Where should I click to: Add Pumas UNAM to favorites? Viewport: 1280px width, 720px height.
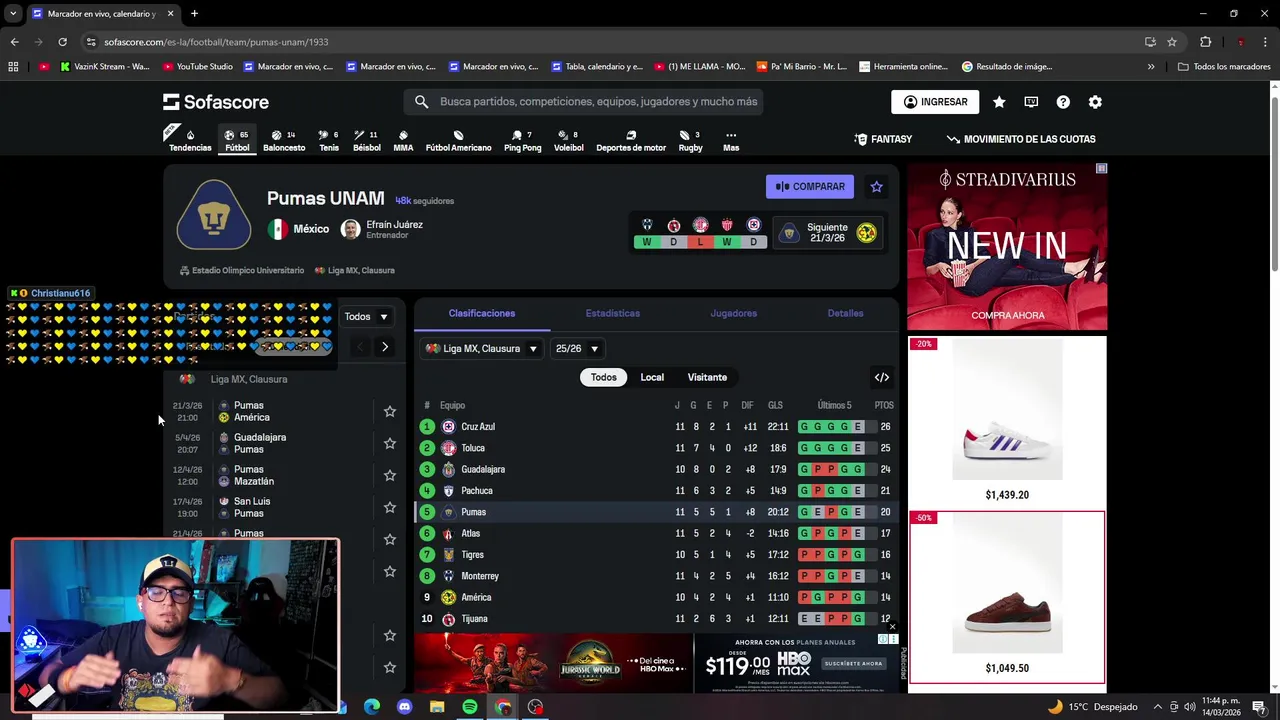tap(877, 186)
